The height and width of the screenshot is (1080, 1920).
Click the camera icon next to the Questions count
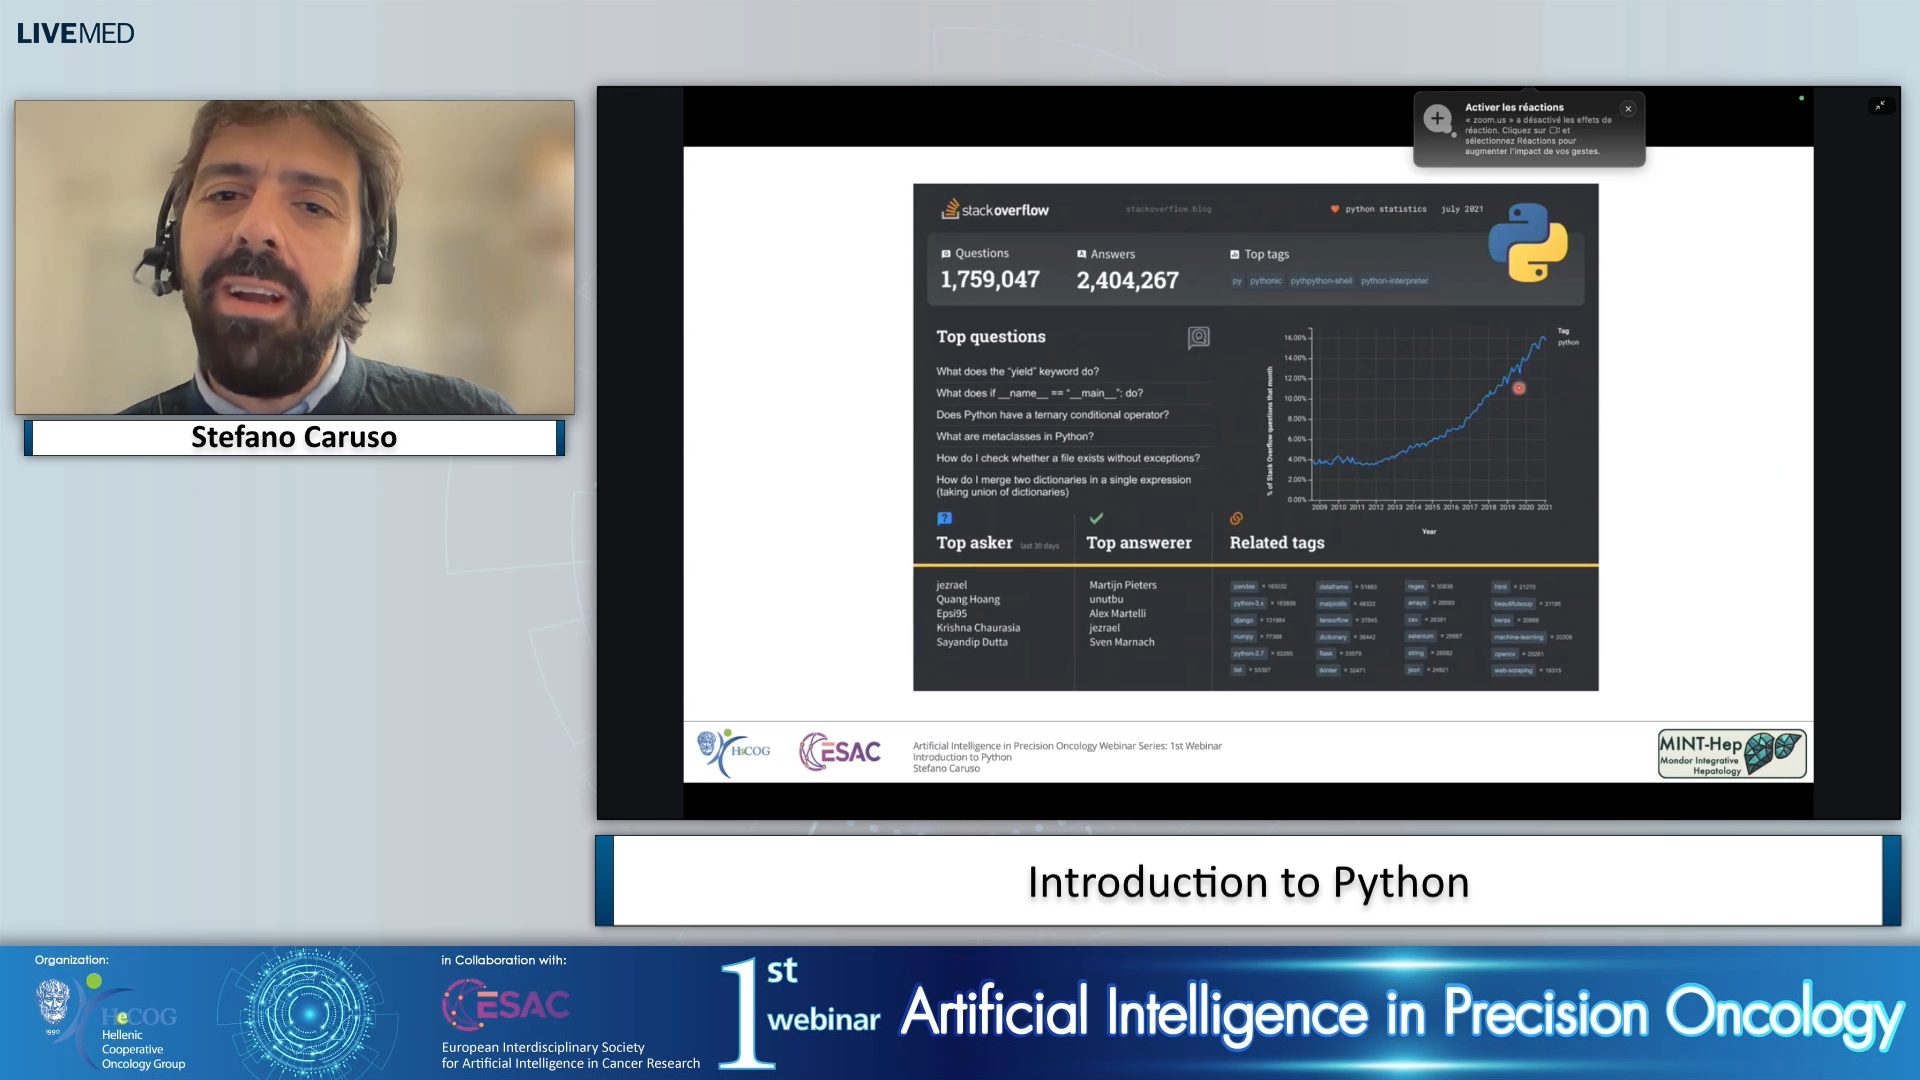click(946, 253)
